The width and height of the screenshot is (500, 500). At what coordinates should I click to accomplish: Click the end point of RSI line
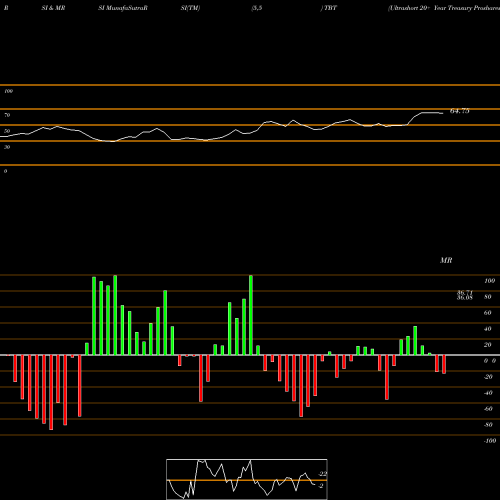tap(443, 114)
